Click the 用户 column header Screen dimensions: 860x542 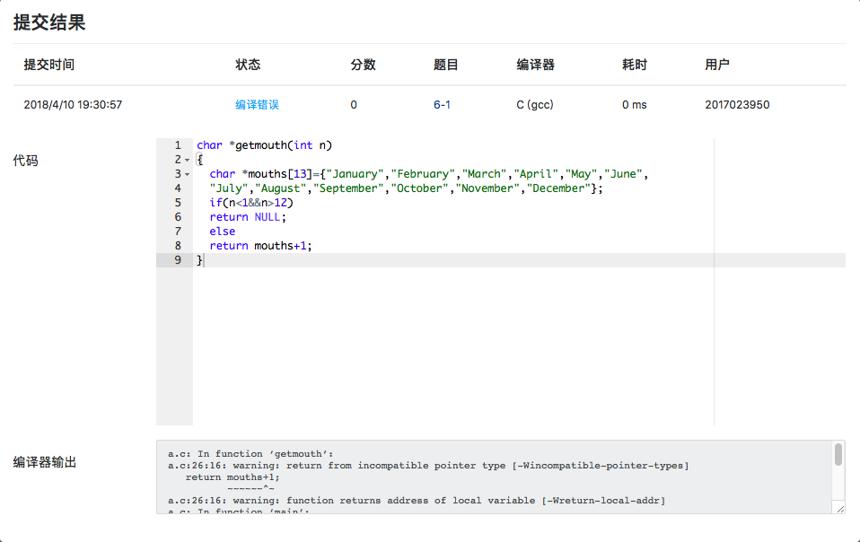click(x=717, y=65)
